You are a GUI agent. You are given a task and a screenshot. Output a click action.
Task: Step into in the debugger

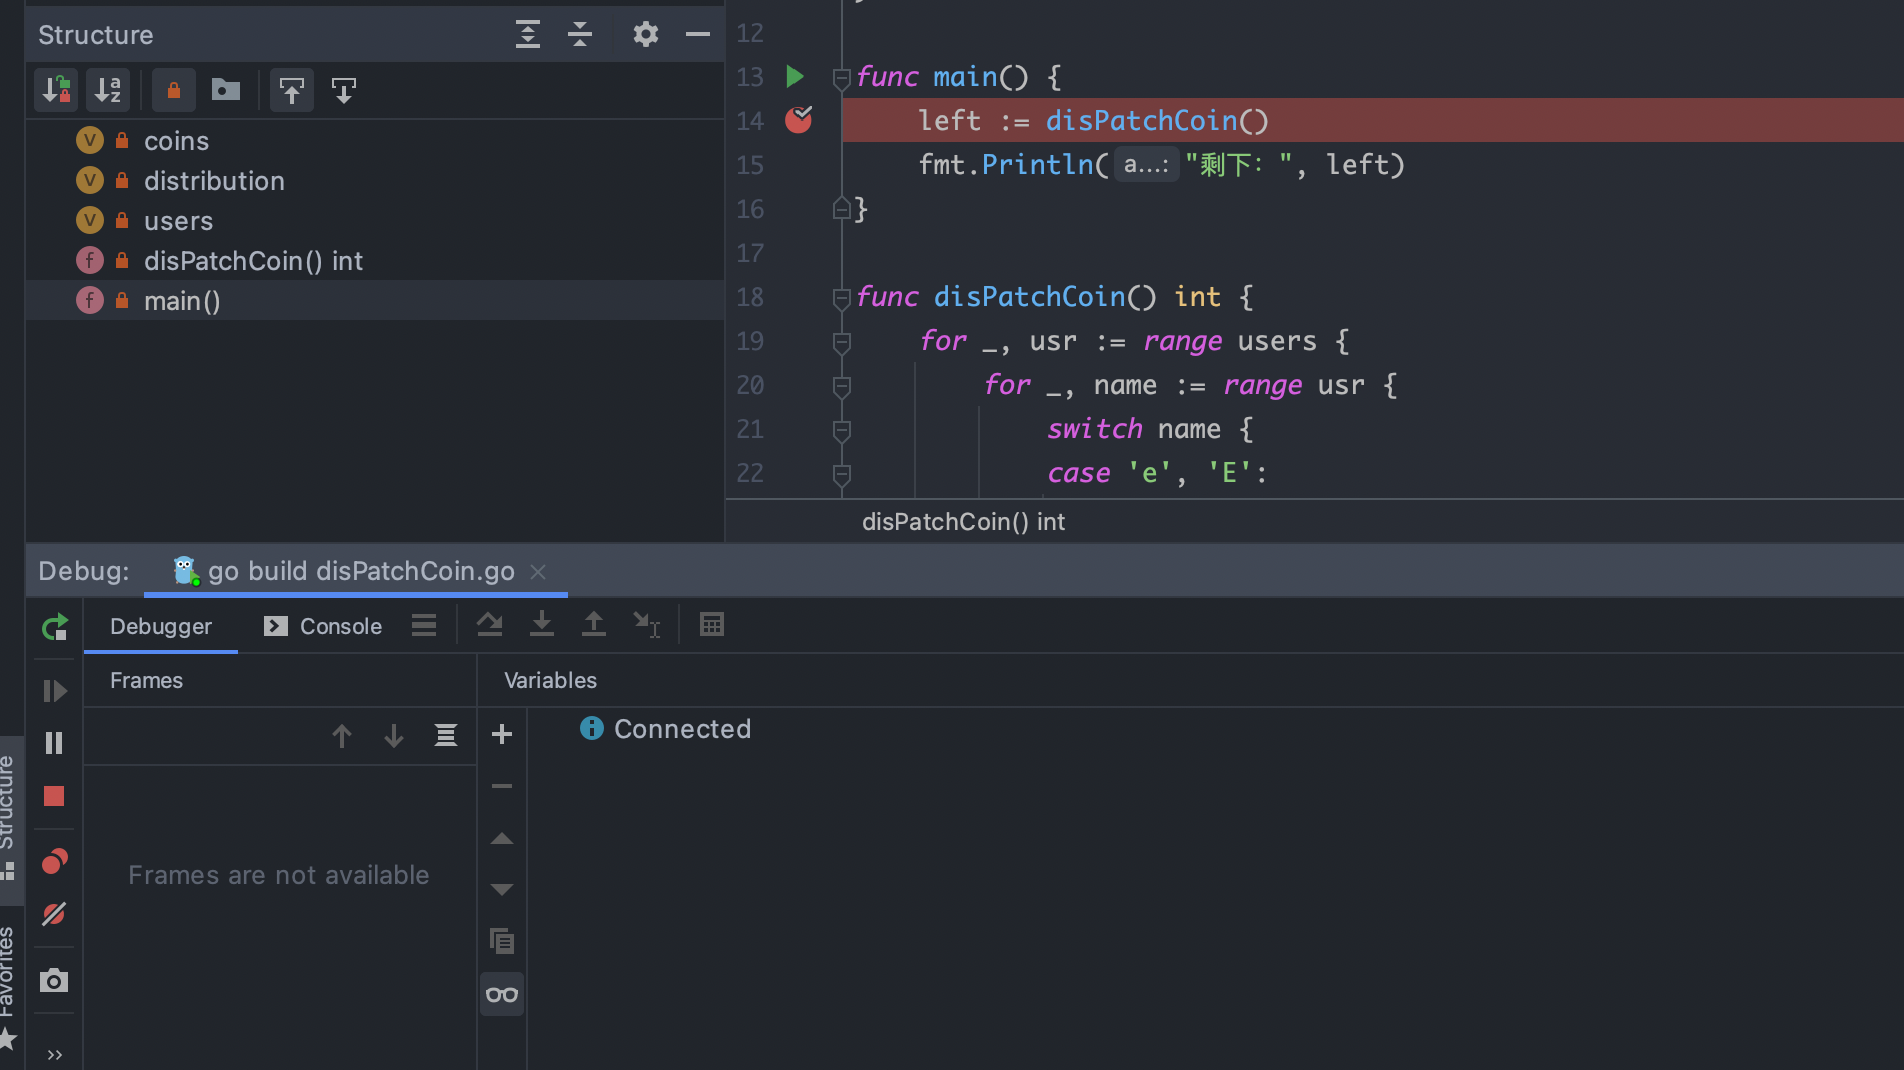[x=542, y=625]
